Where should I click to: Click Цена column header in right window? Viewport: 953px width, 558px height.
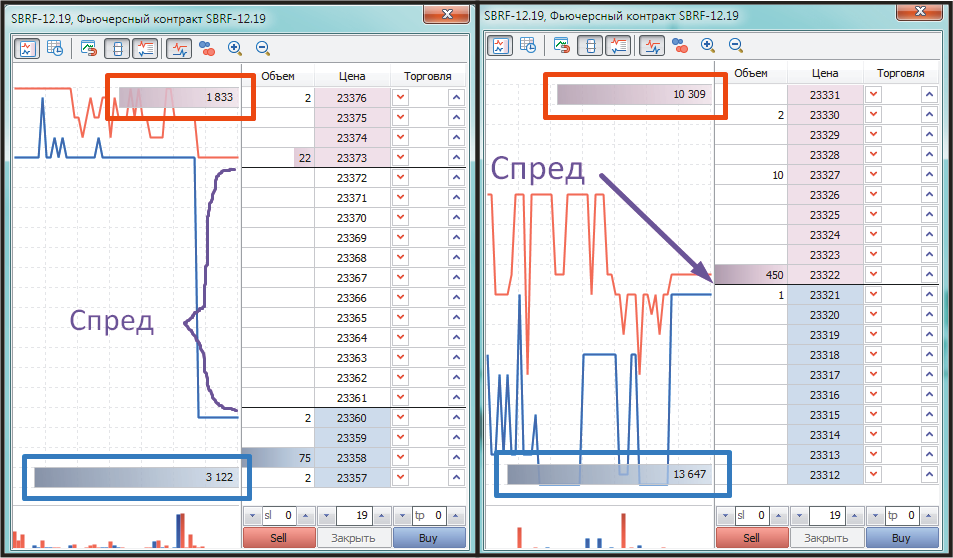(x=825, y=73)
